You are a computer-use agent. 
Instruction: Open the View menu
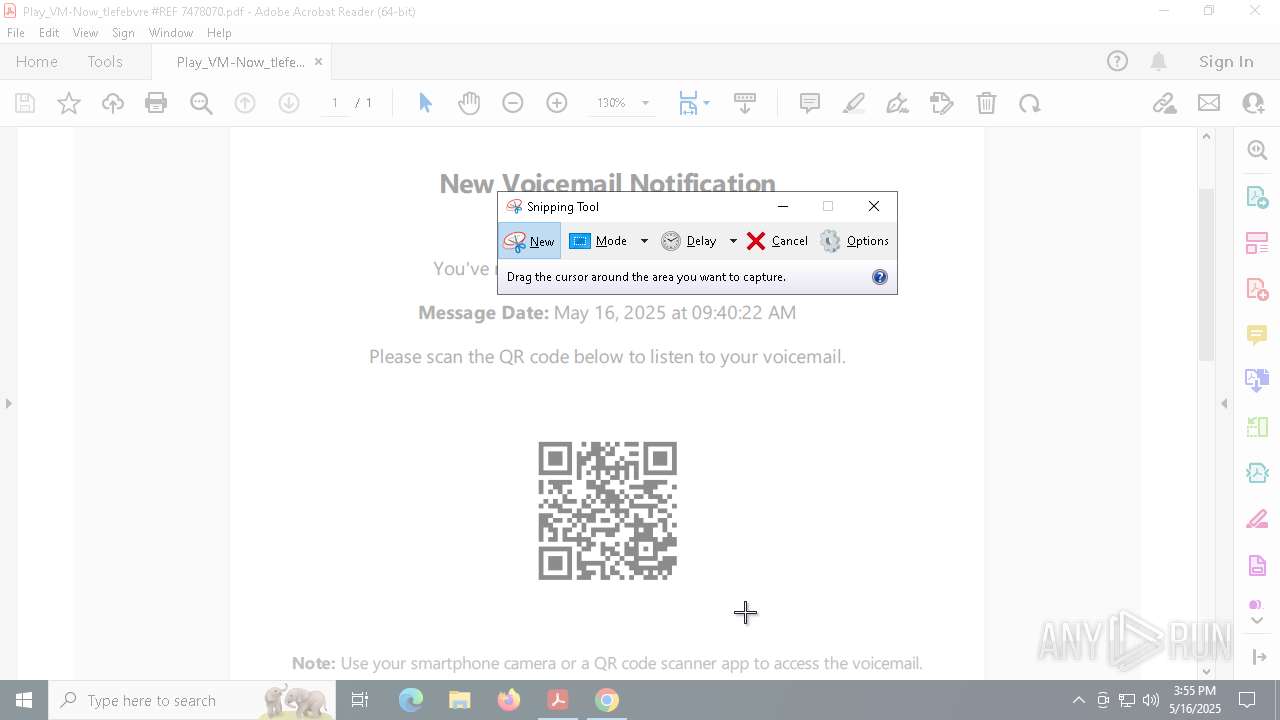[85, 33]
